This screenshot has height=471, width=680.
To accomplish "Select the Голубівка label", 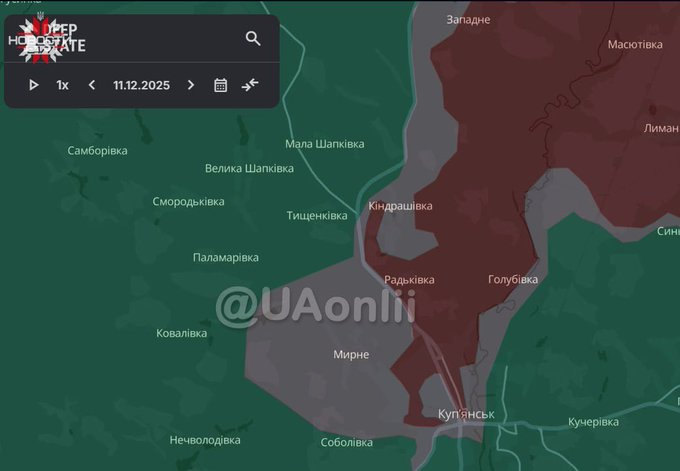I will [513, 280].
